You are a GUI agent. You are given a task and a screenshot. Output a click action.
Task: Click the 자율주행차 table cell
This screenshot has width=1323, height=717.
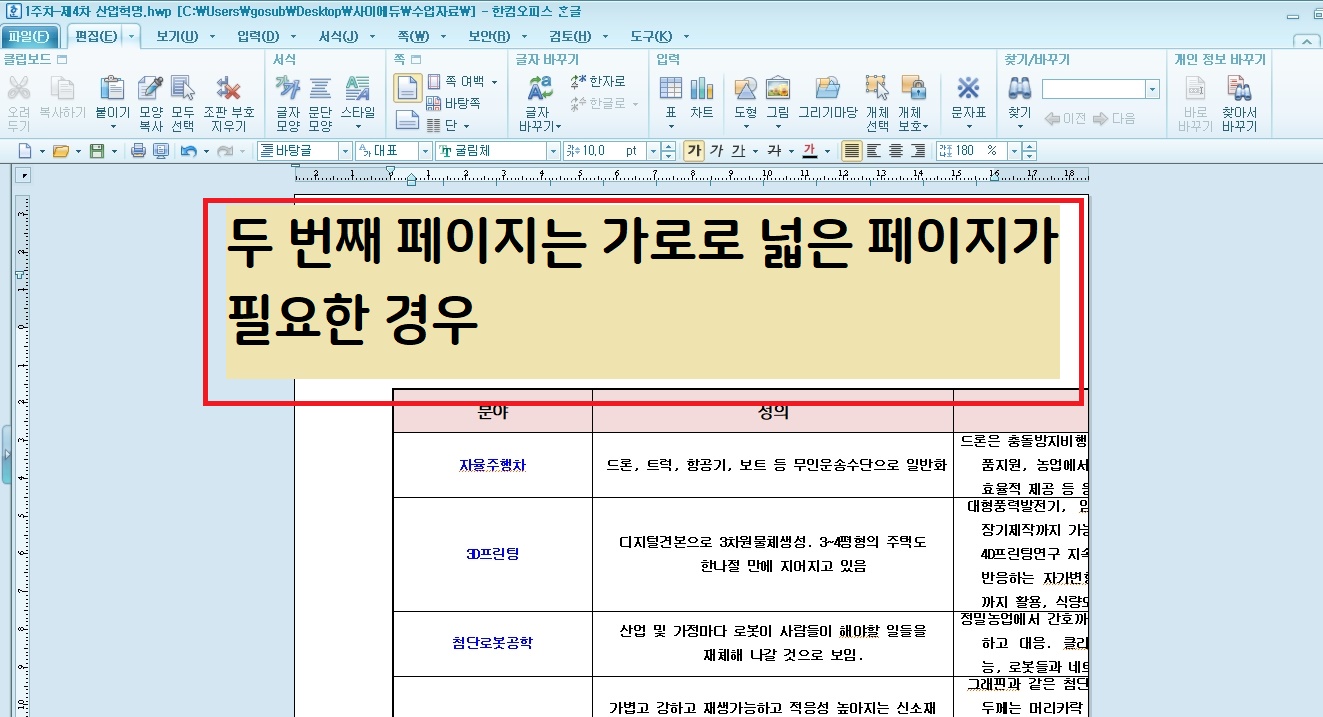495,465
